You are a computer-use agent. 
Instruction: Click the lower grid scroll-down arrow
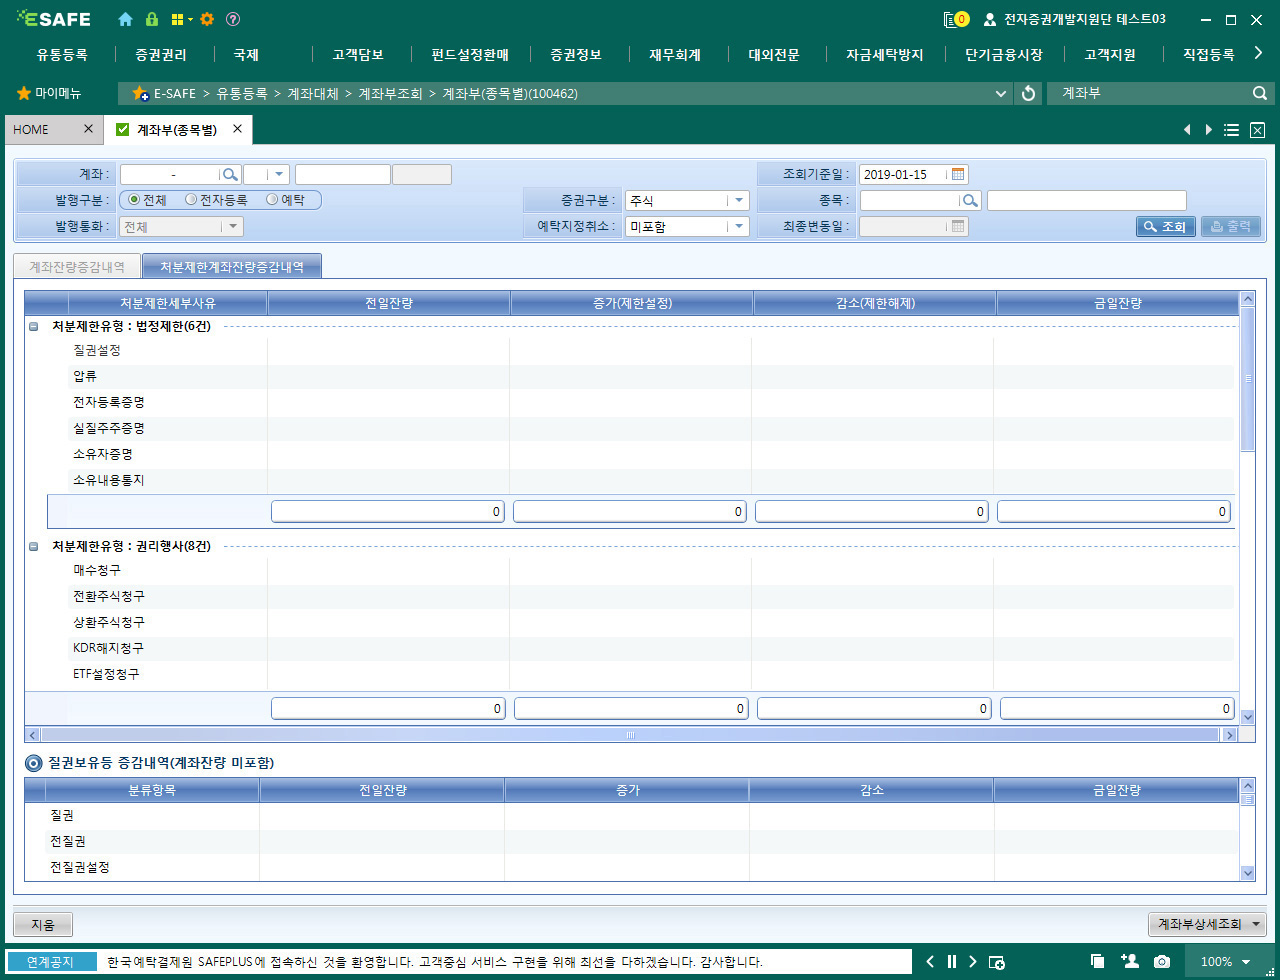coord(1247,872)
